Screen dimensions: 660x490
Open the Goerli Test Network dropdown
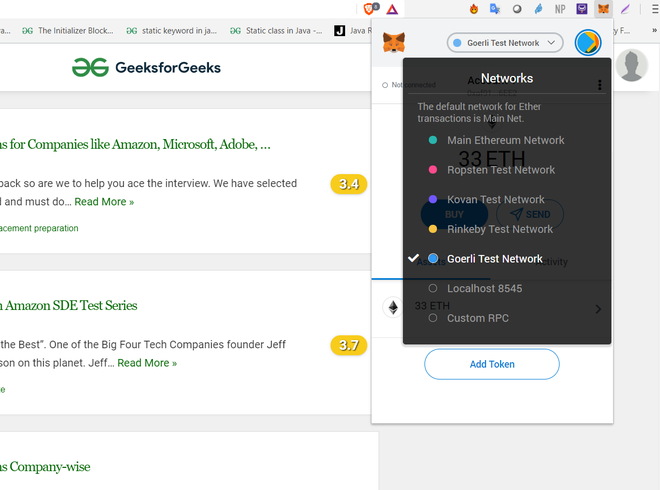505,43
